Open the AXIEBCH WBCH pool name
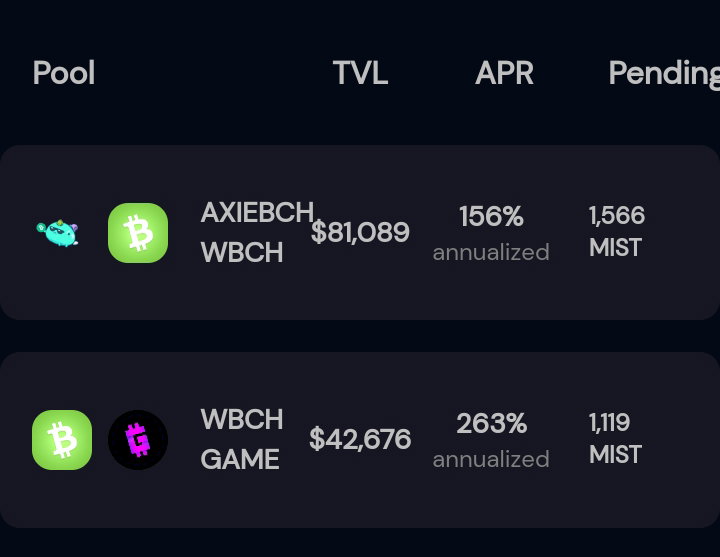Viewport: 720px width, 557px height. click(x=257, y=232)
